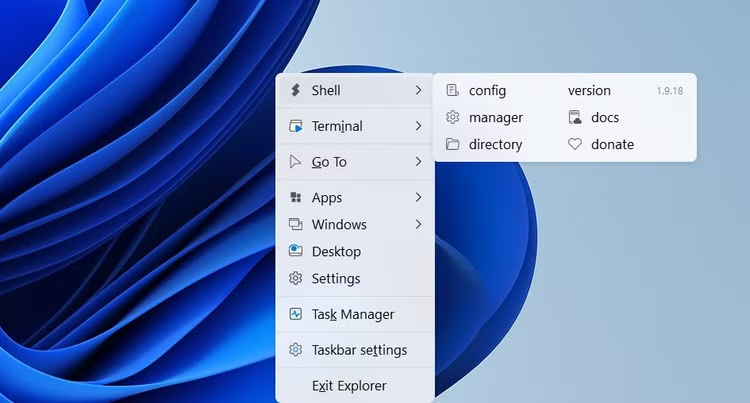
Task: Click the config file icon in Shell submenu
Action: [452, 91]
